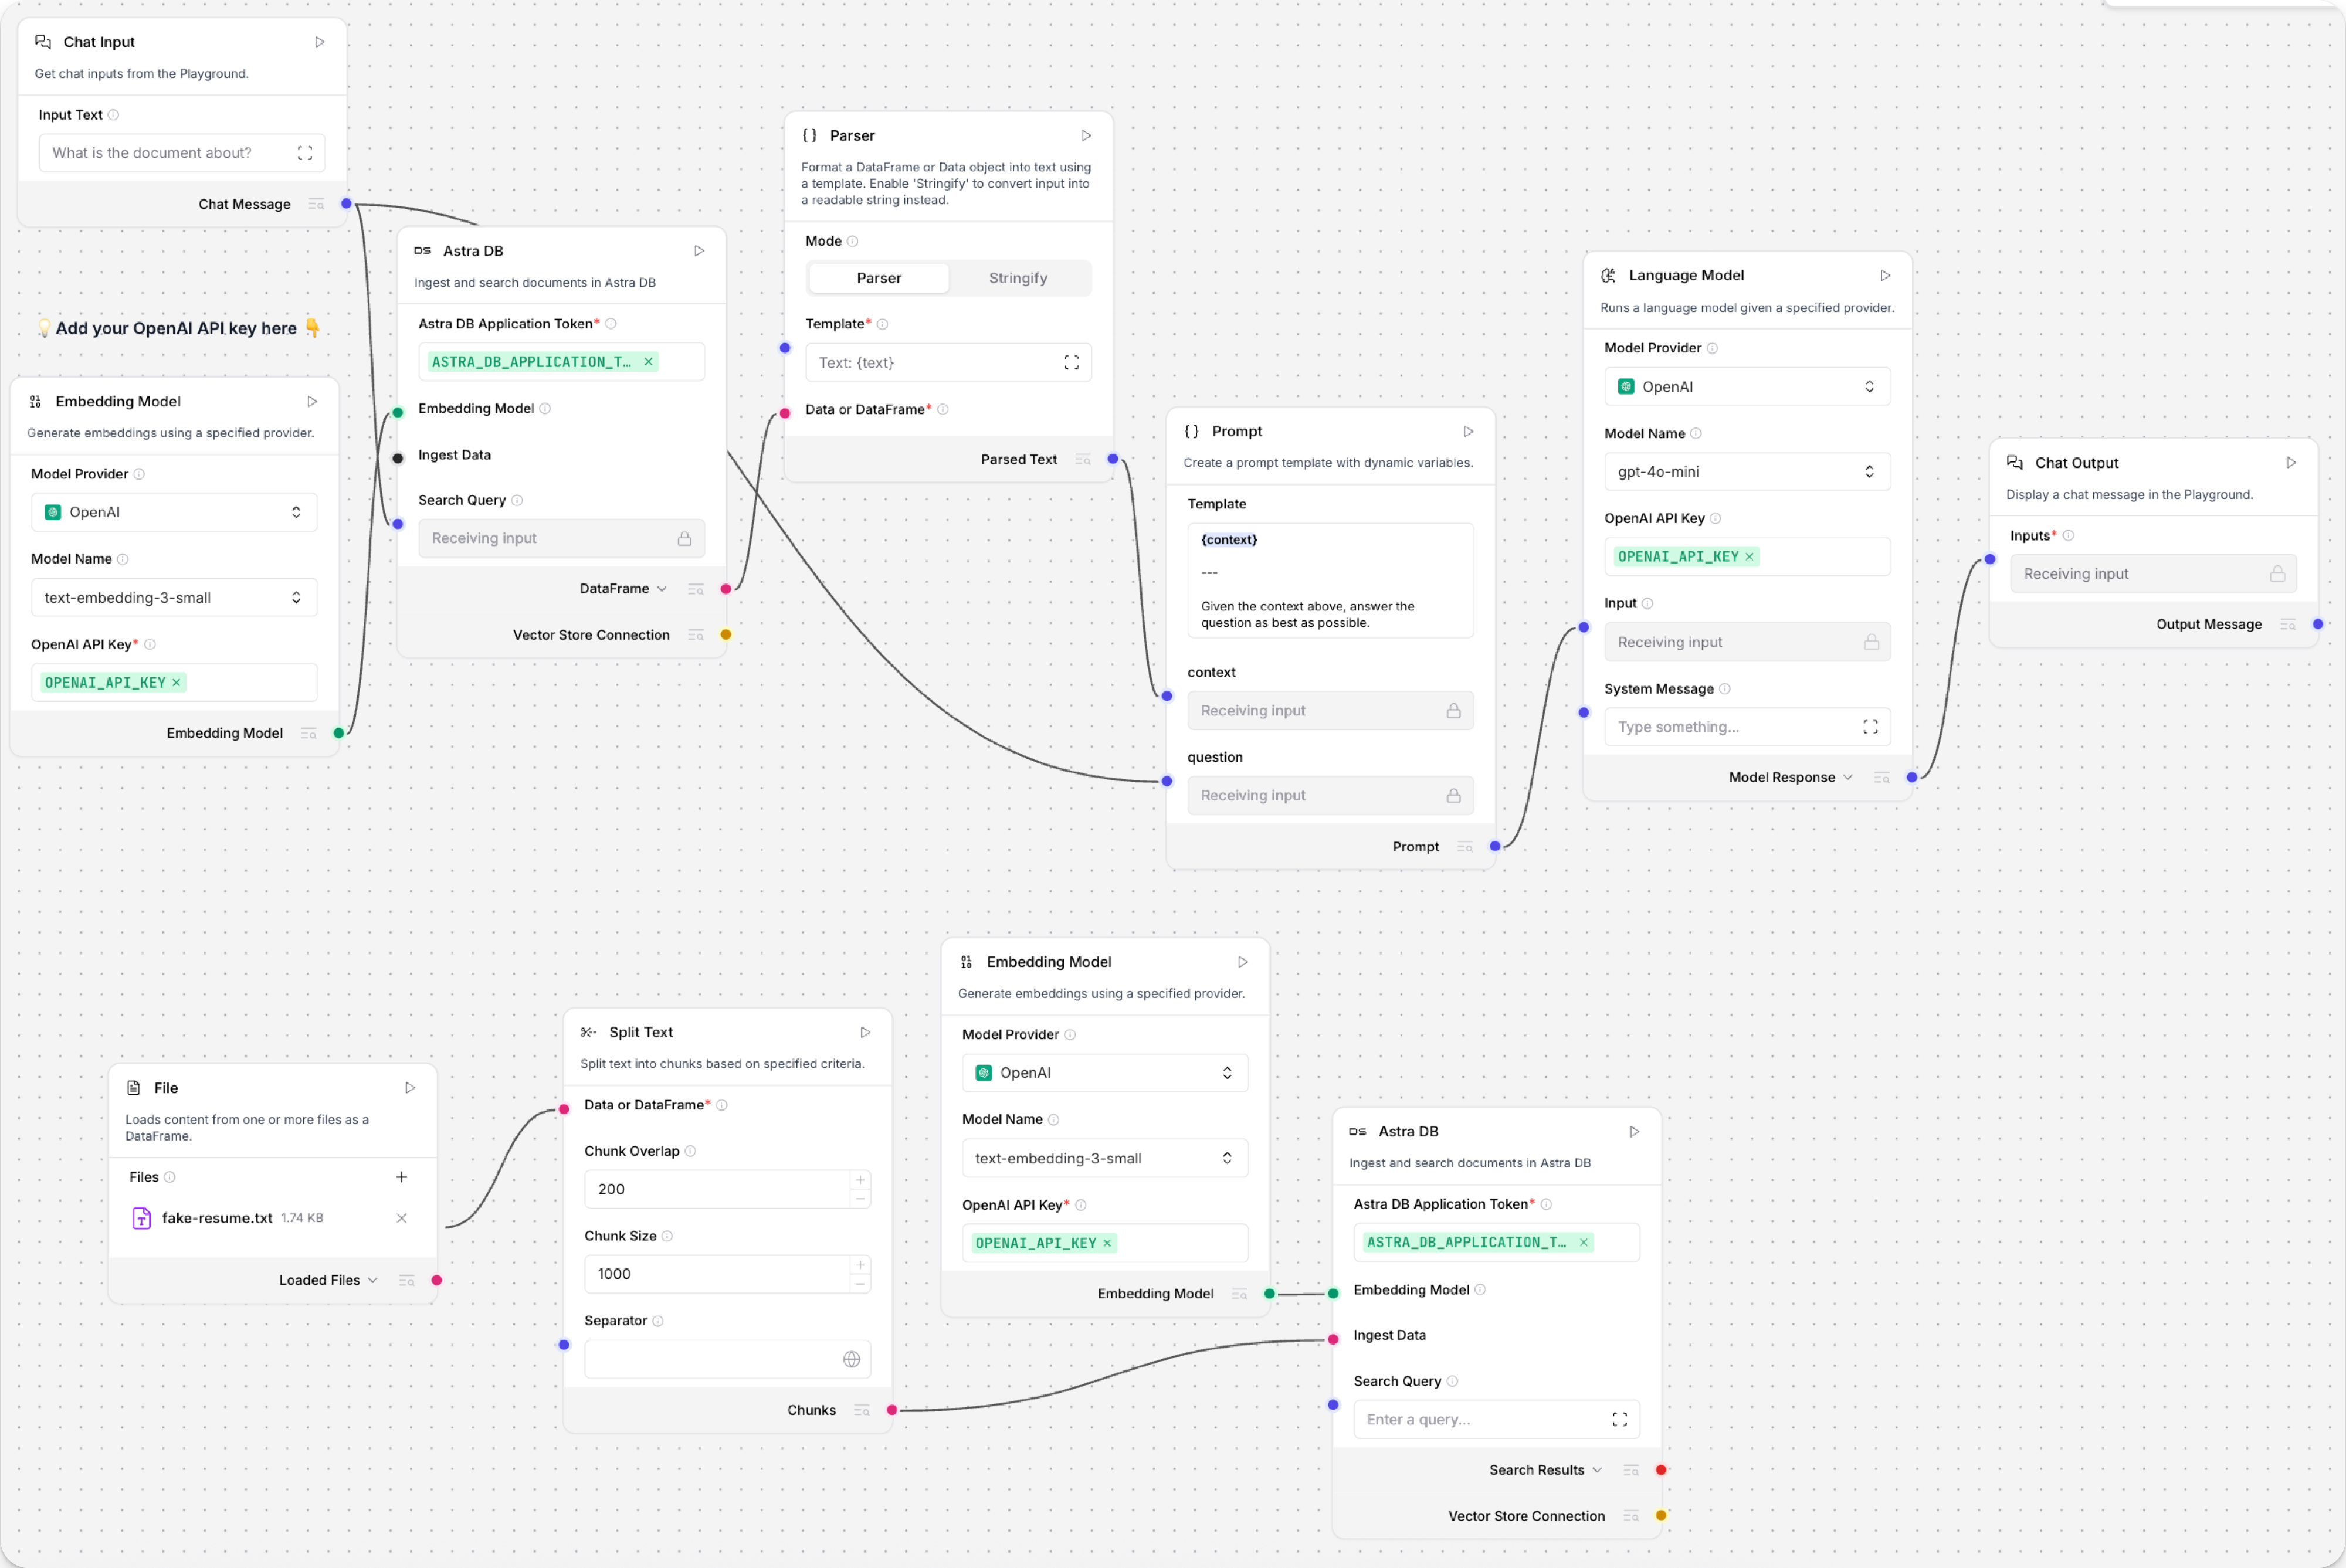Screen dimensions: 2346x1568
Task: Expand the Input Text field editor
Action: (x=305, y=153)
